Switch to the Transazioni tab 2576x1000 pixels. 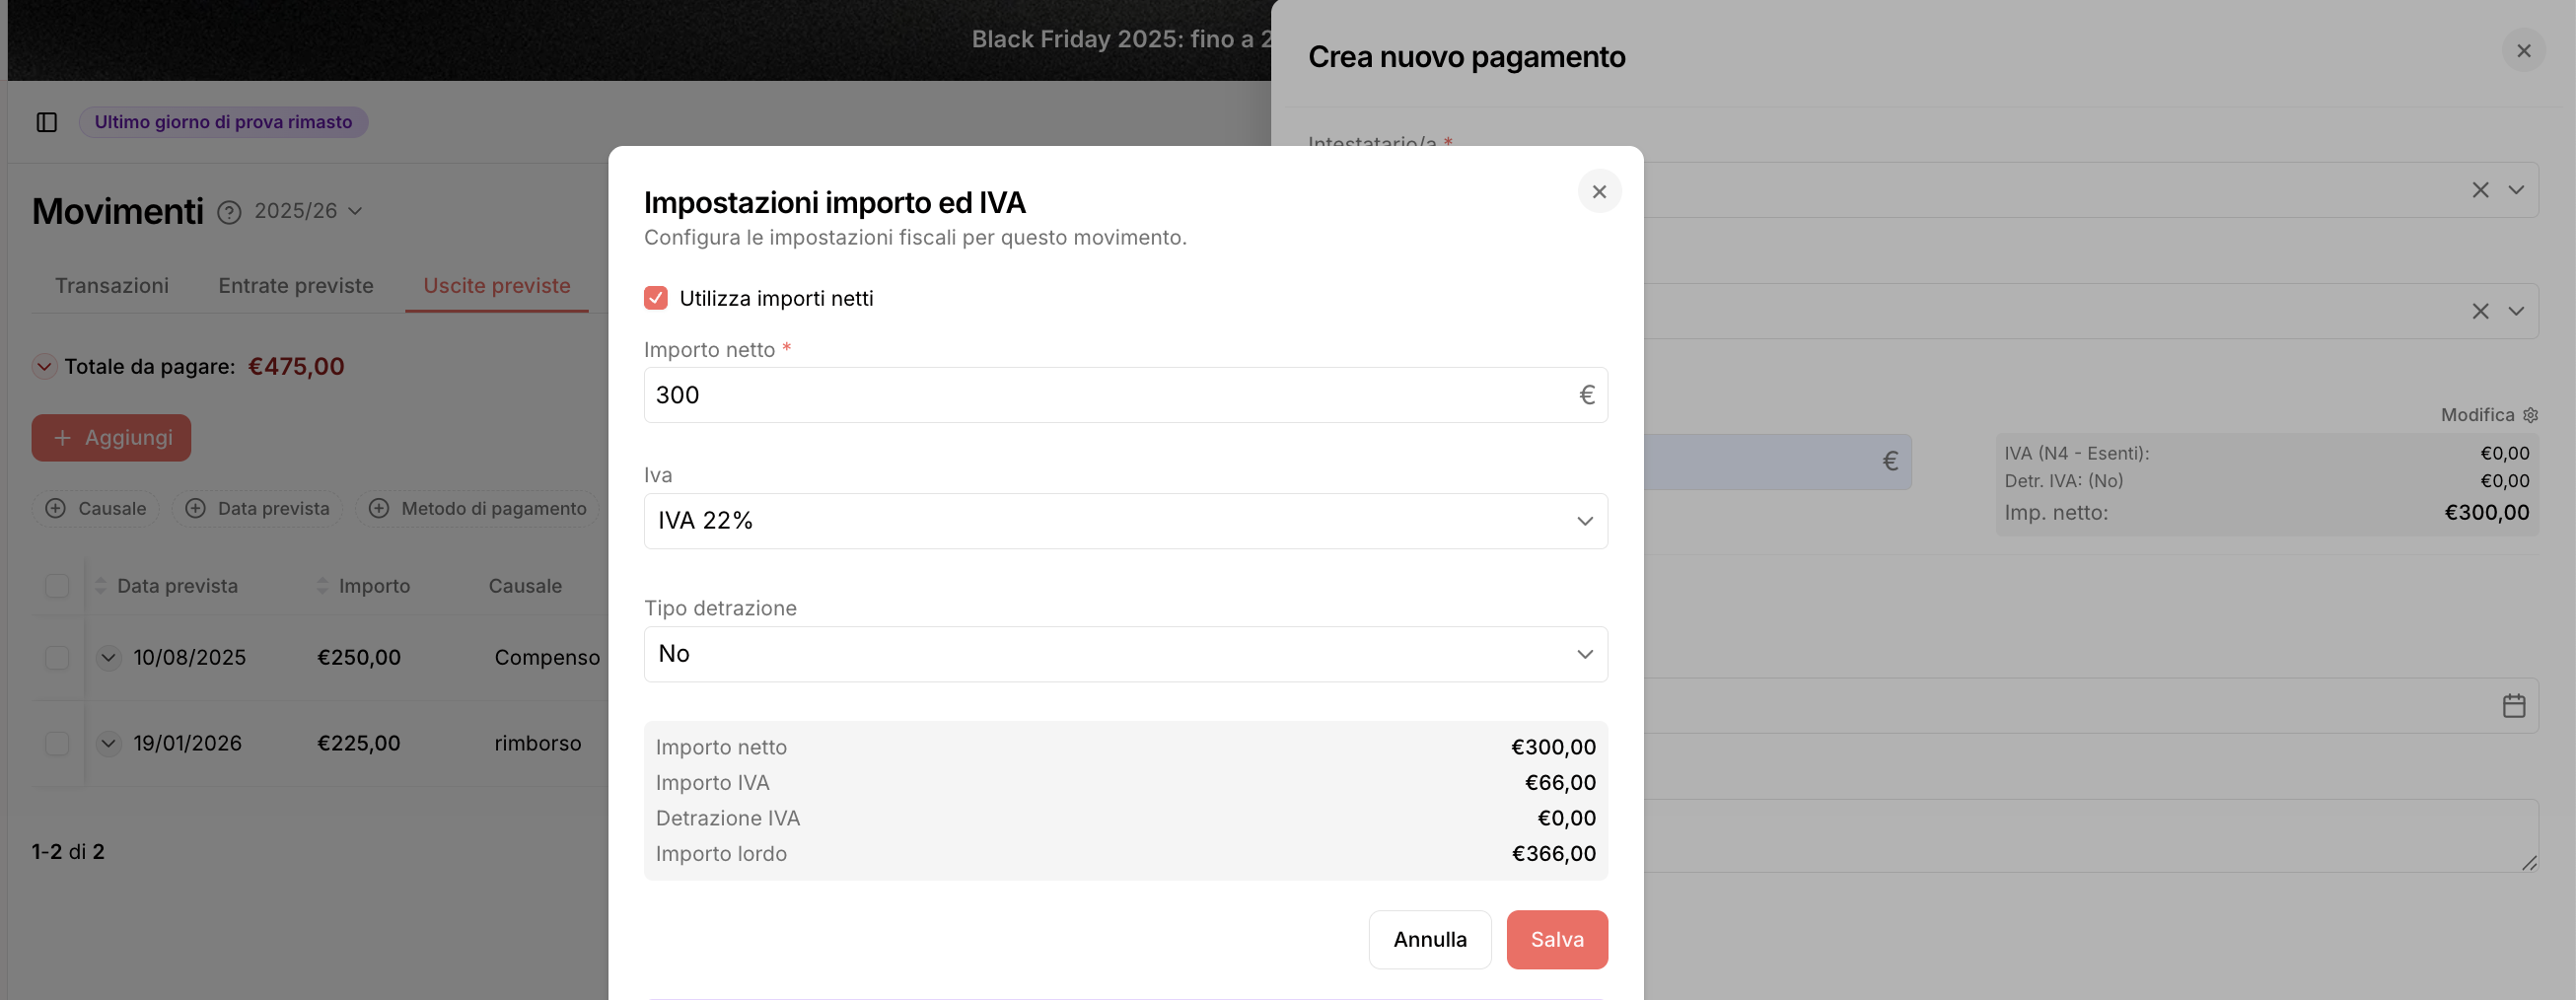click(112, 286)
